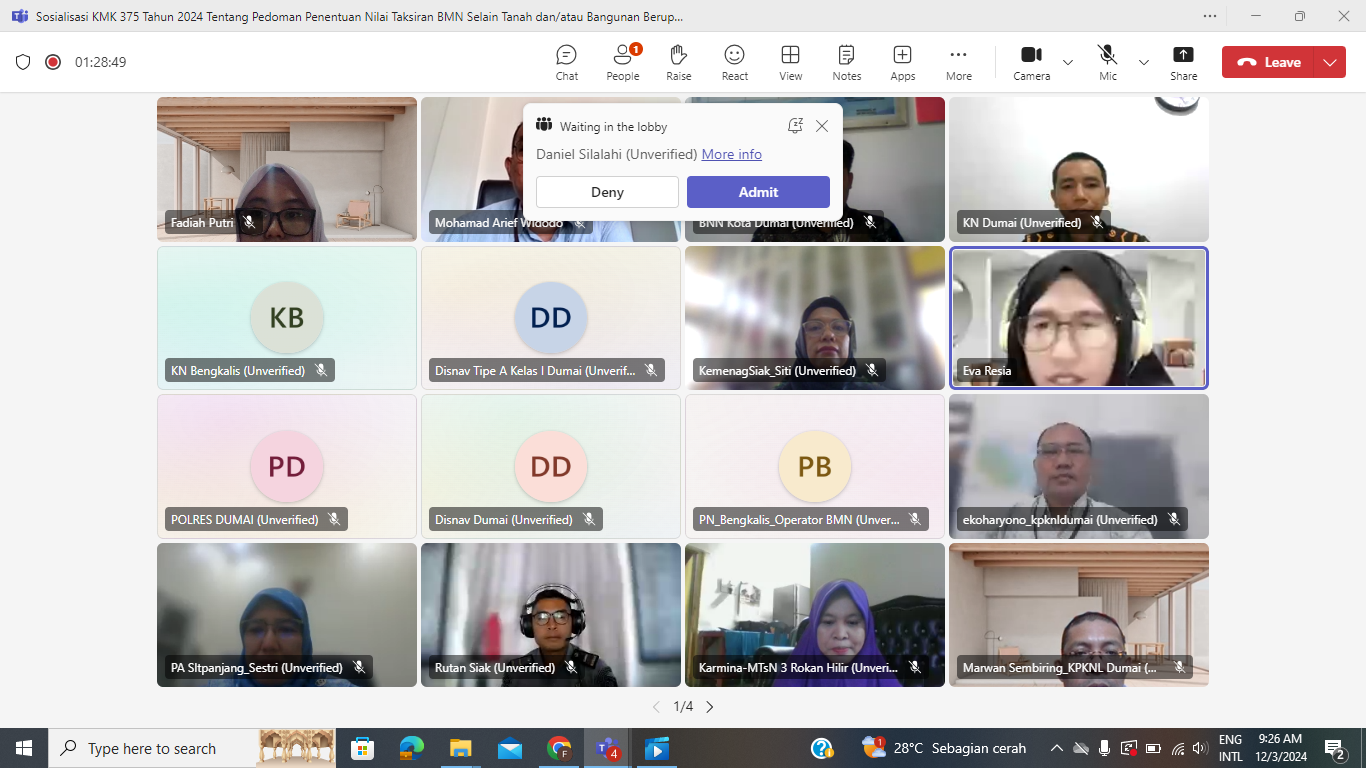
Task: Open the People participants list
Action: (622, 62)
